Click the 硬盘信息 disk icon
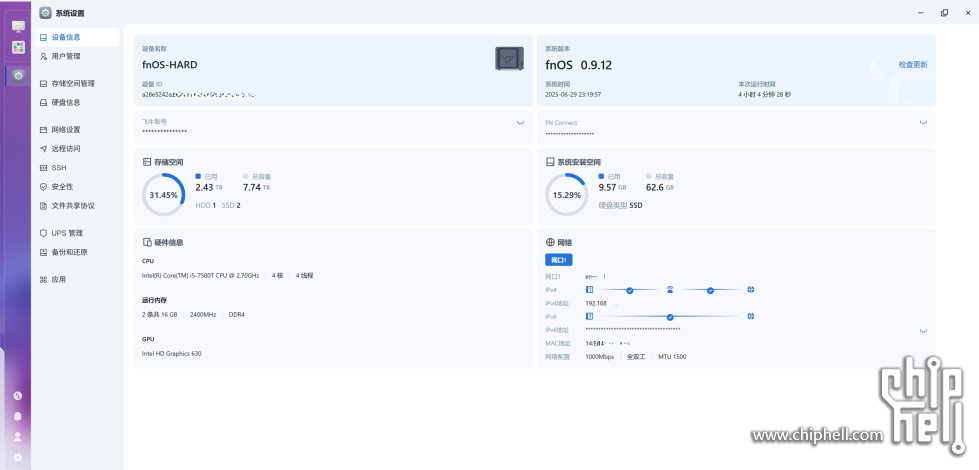 click(x=43, y=102)
